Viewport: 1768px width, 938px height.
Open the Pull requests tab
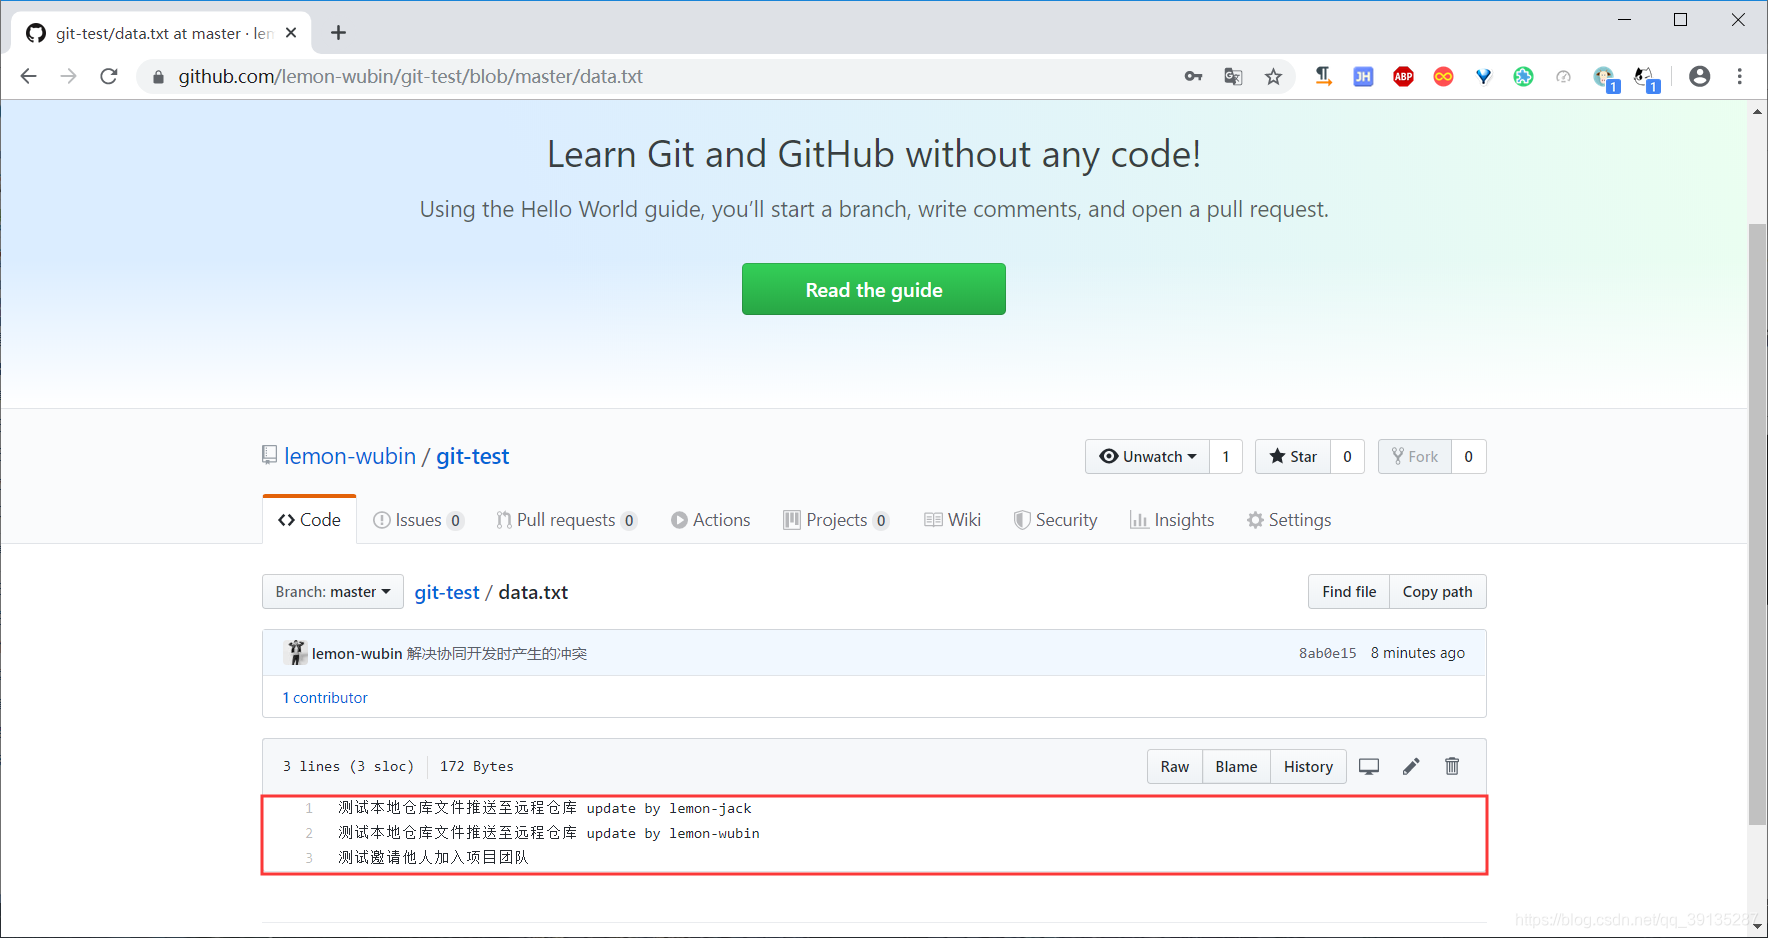point(566,520)
